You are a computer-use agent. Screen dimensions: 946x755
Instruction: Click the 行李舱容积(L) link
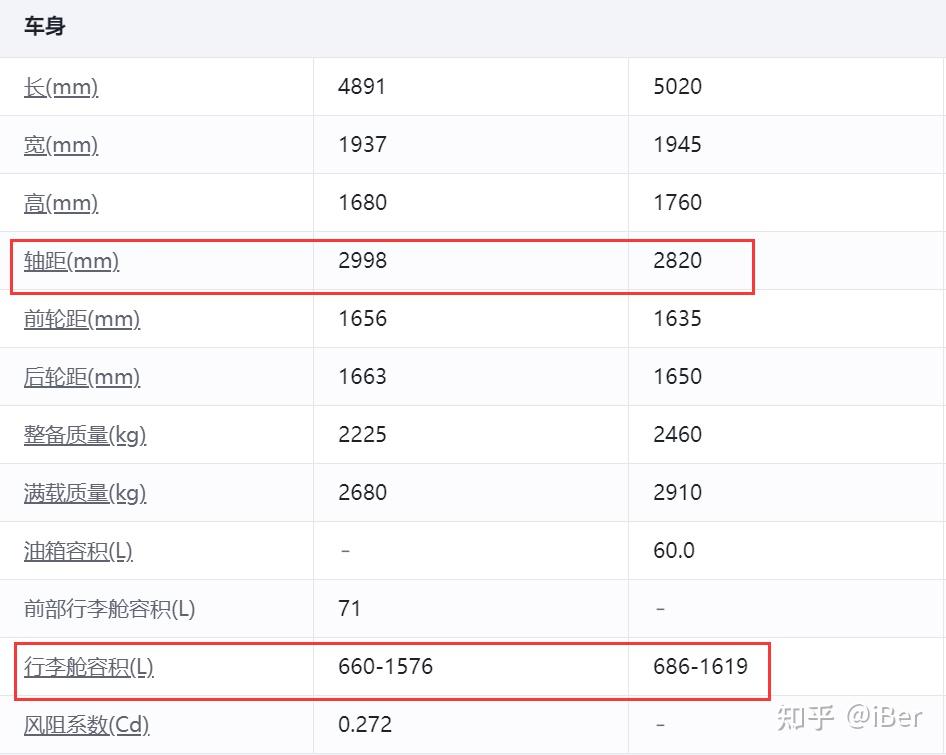[89, 667]
